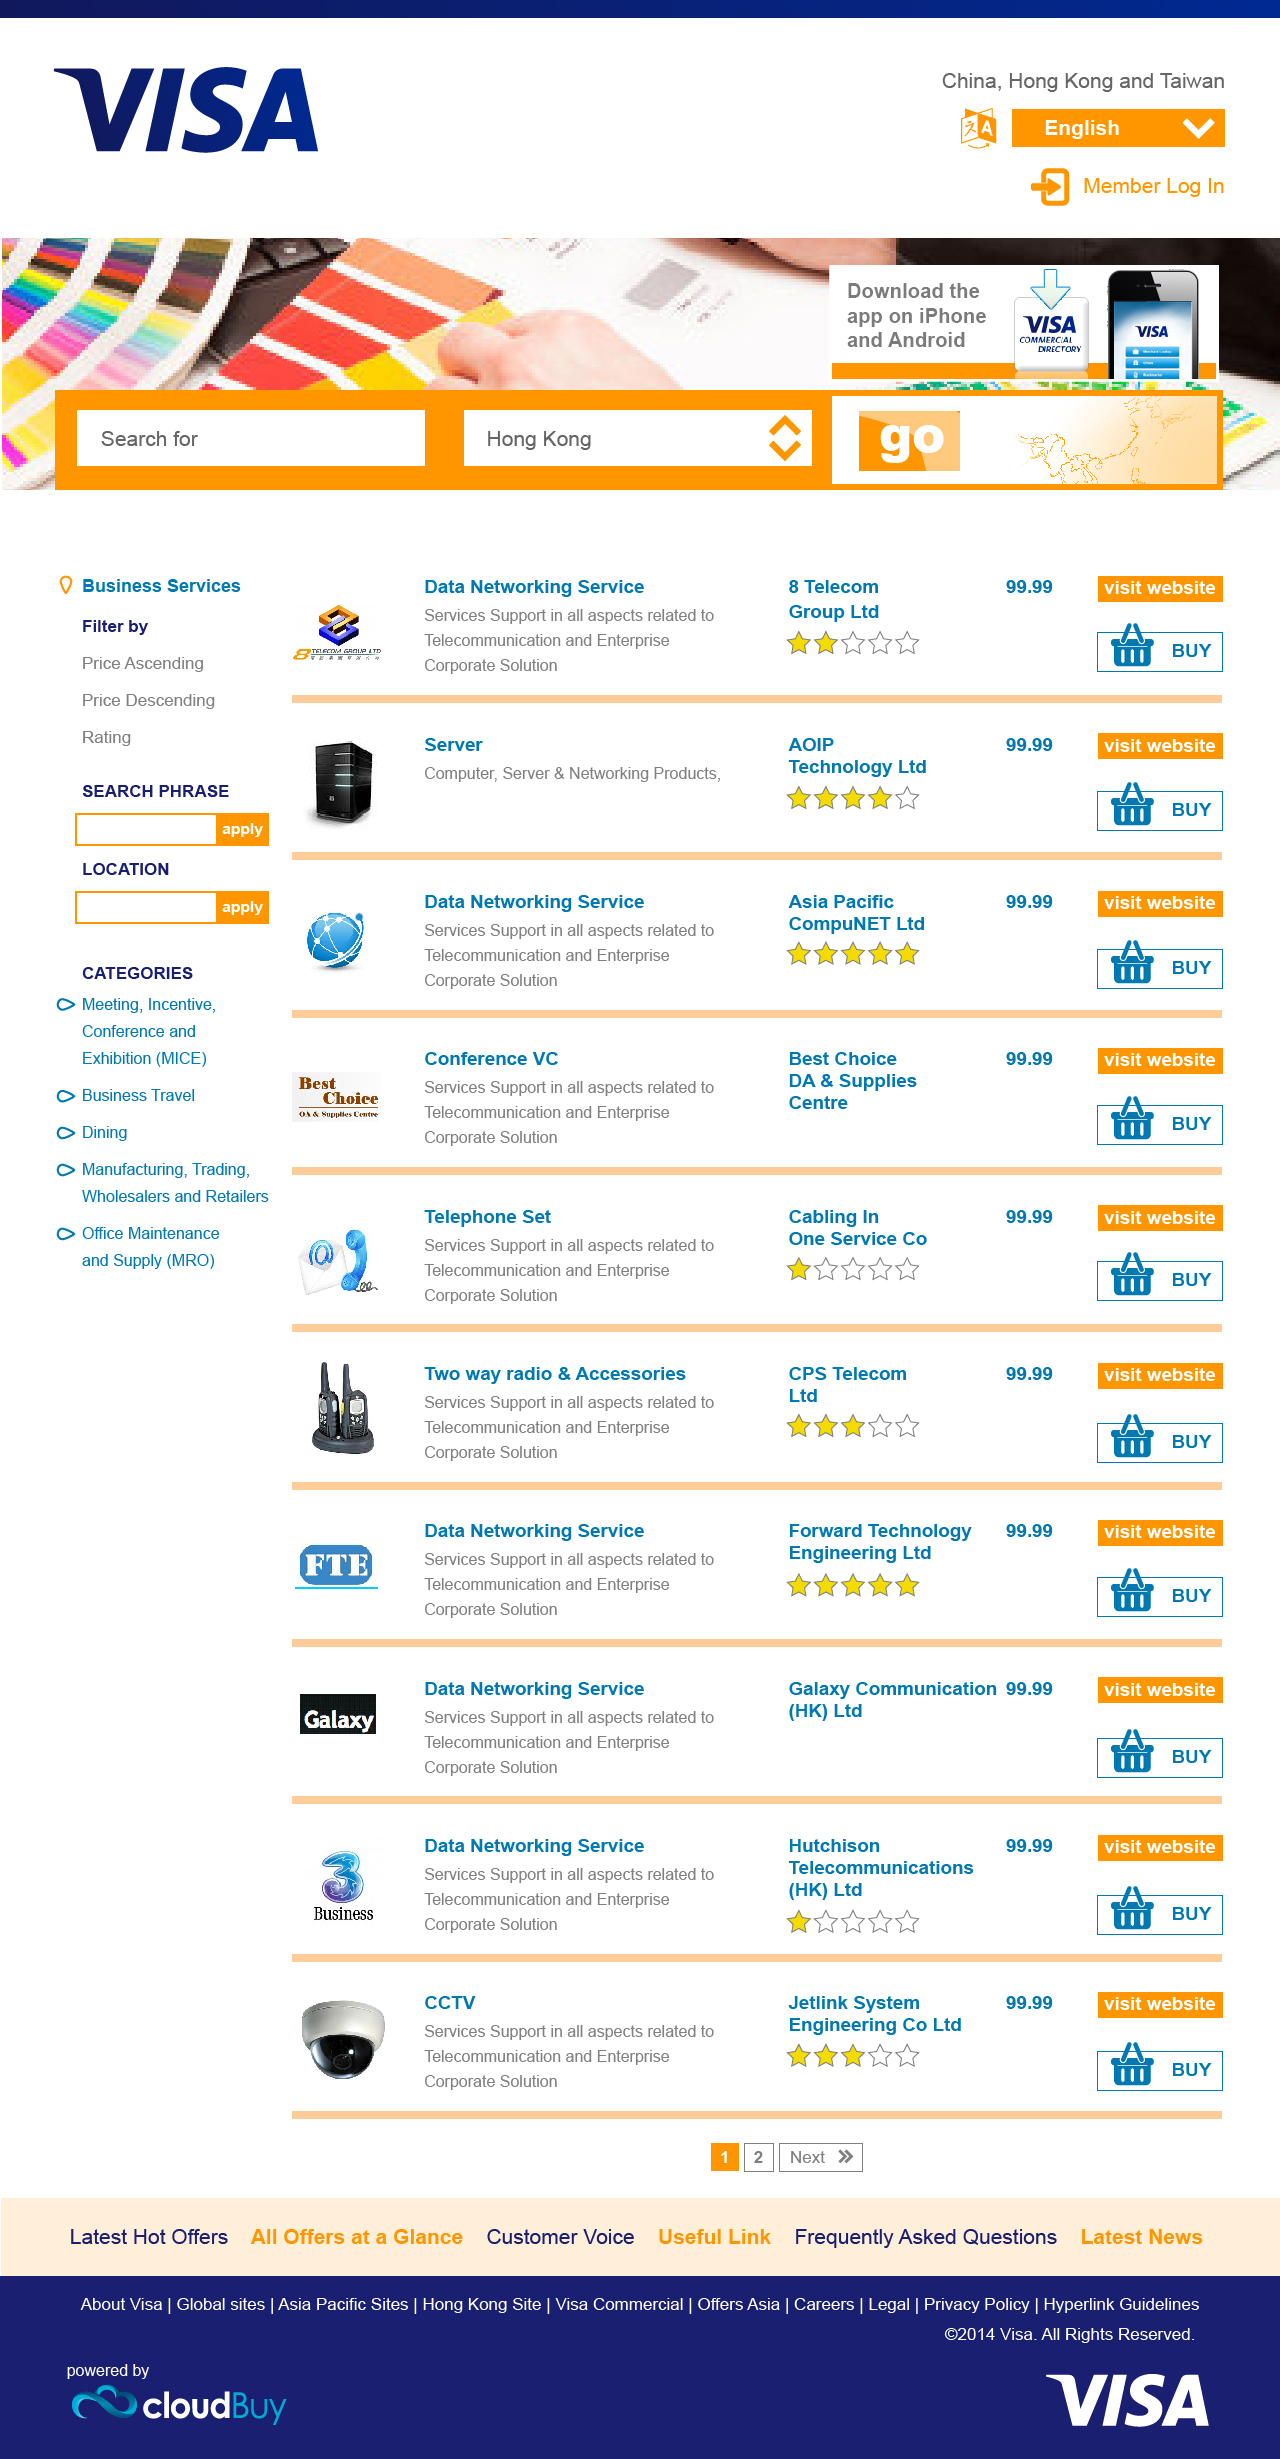This screenshot has height=2459, width=1280.
Task: Click the Galaxy company logo
Action: 338,1714
